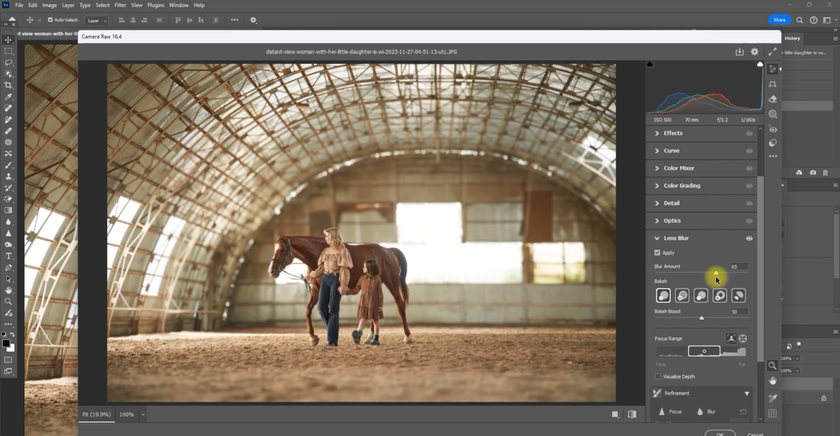Open the Image menu
The height and width of the screenshot is (436, 840).
click(x=49, y=5)
